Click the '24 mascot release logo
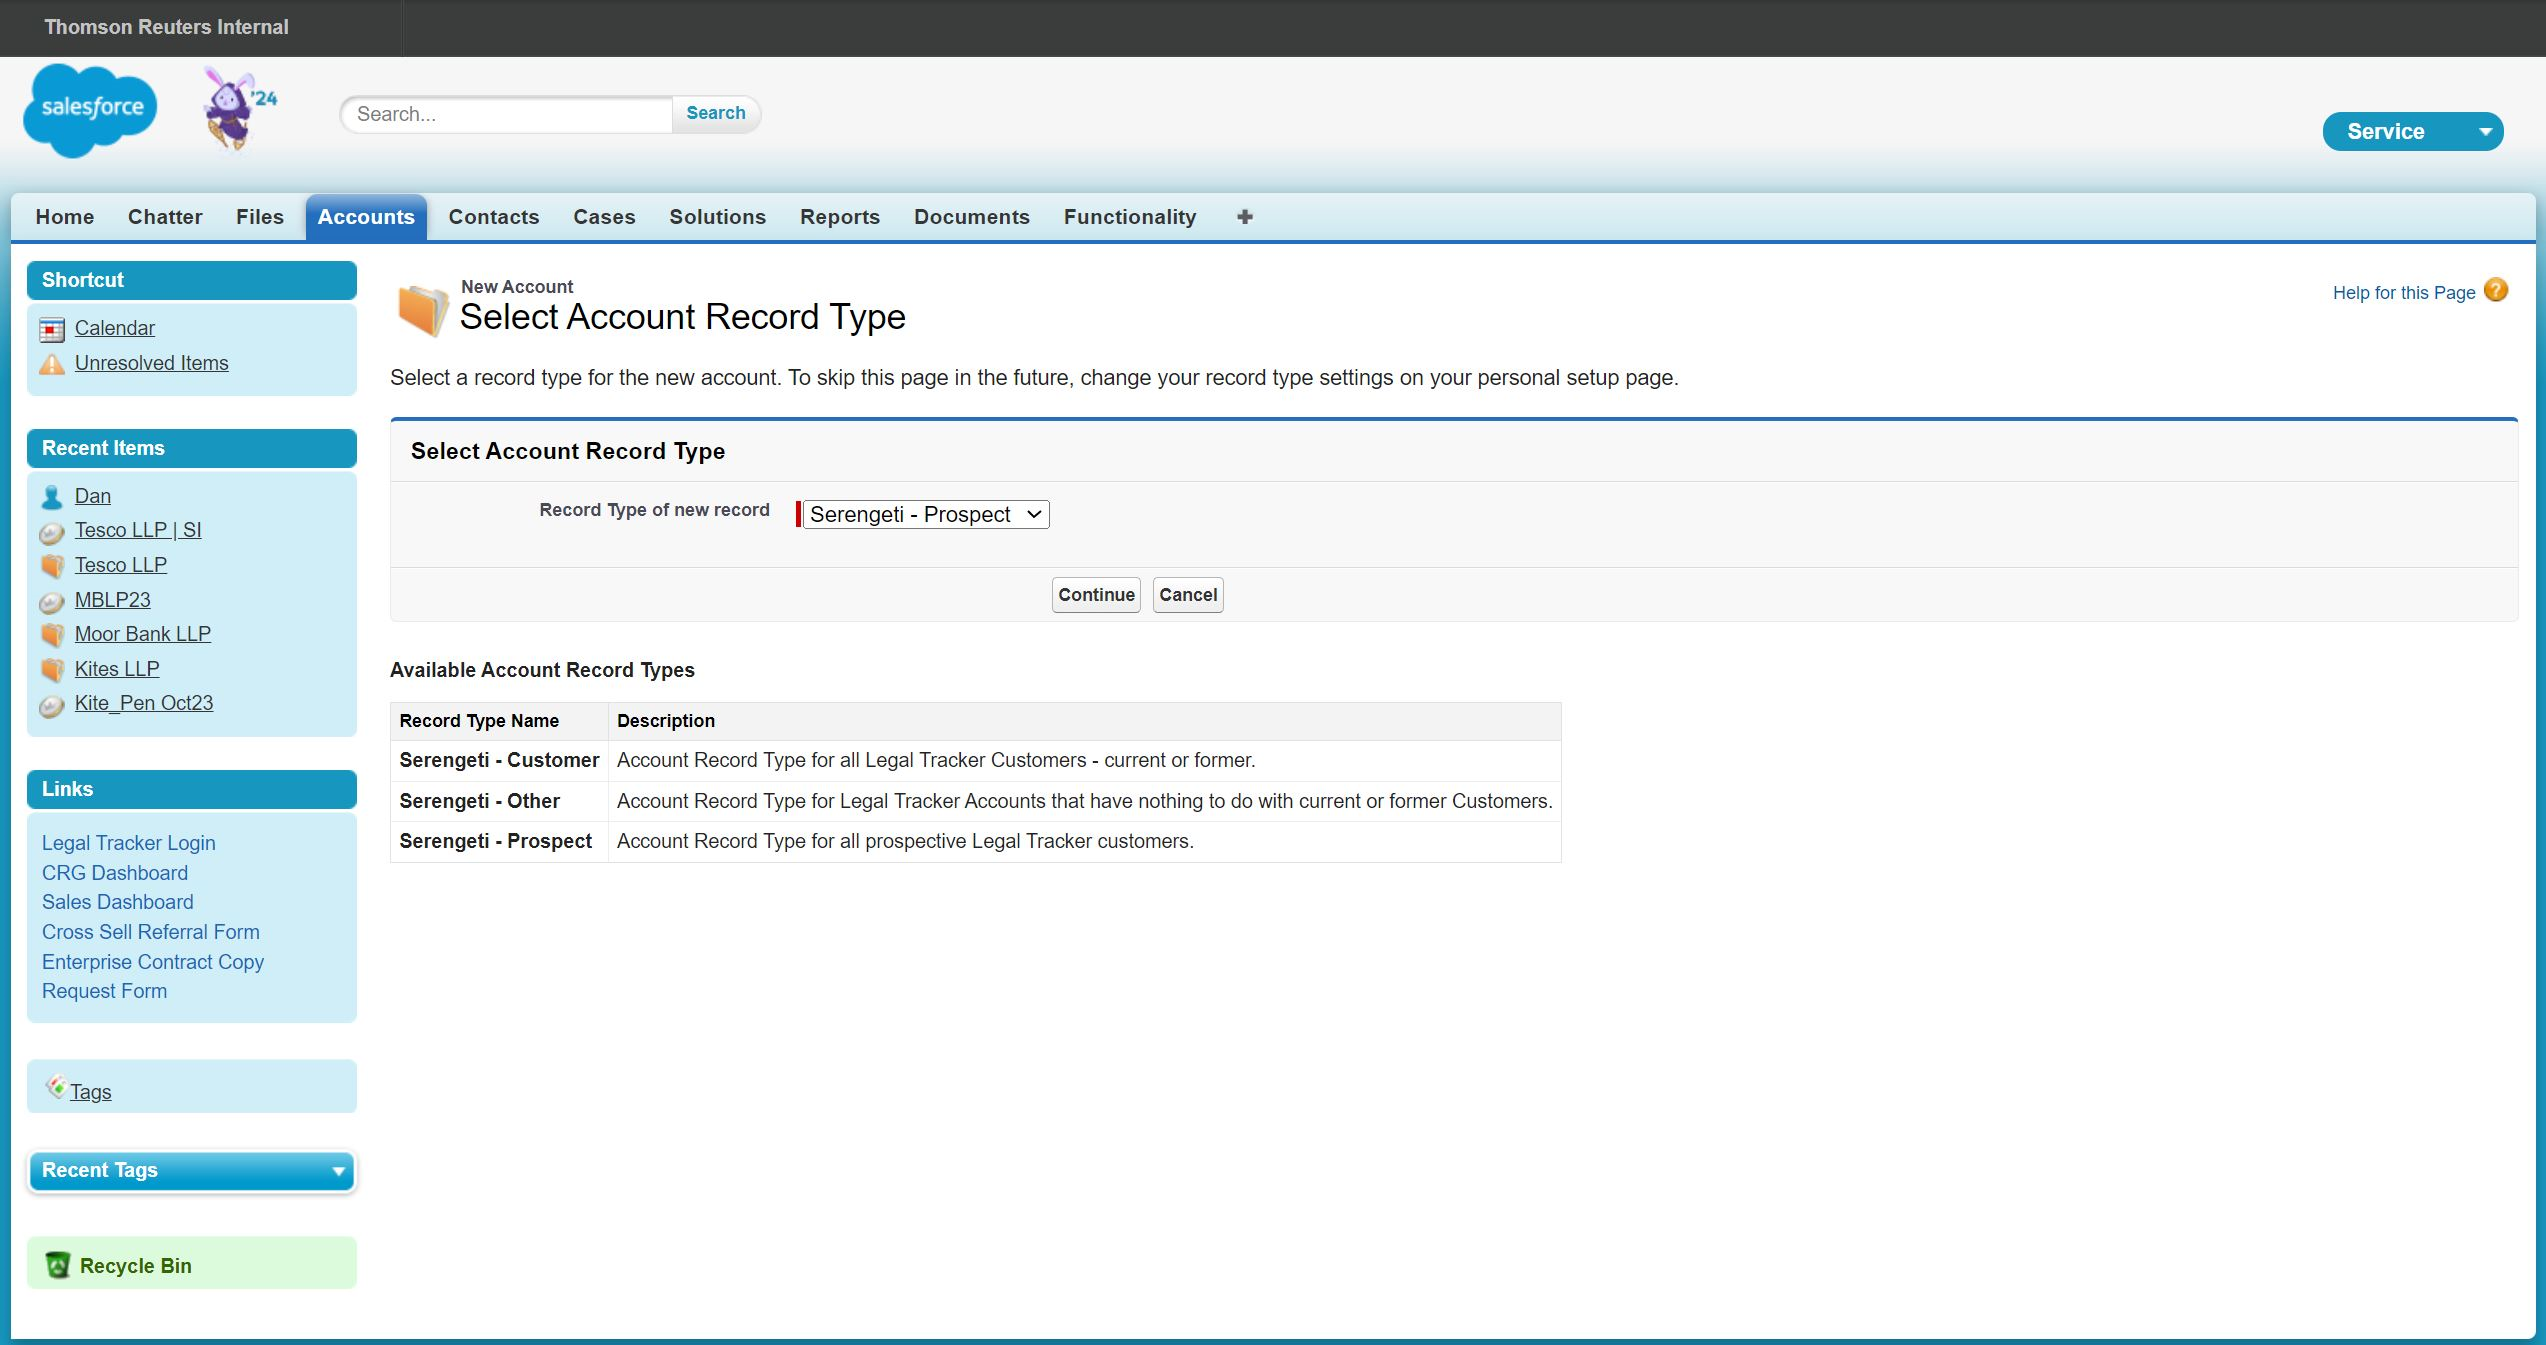 pos(239,109)
